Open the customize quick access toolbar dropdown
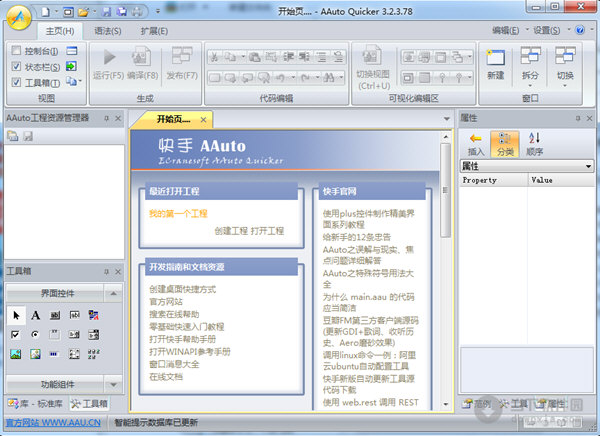Screen dimensions: 600x436 click(x=158, y=11)
